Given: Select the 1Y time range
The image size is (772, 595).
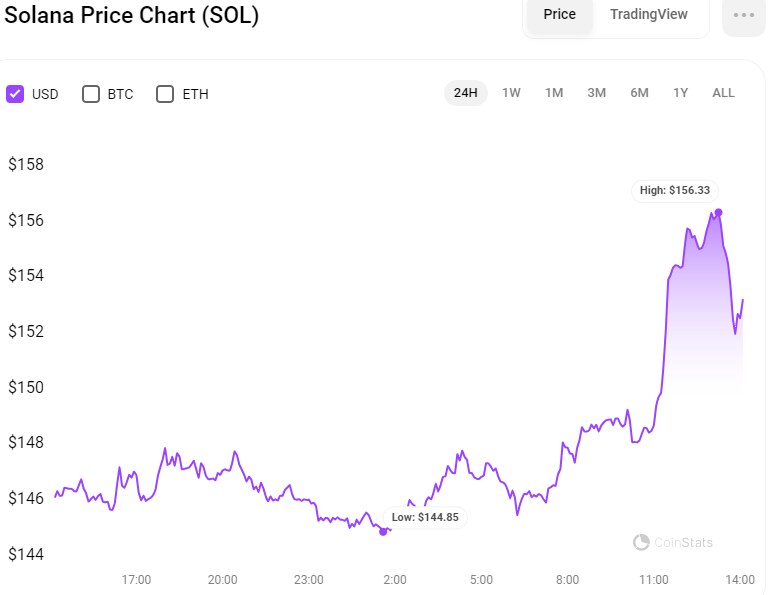Looking at the screenshot, I should 680,93.
